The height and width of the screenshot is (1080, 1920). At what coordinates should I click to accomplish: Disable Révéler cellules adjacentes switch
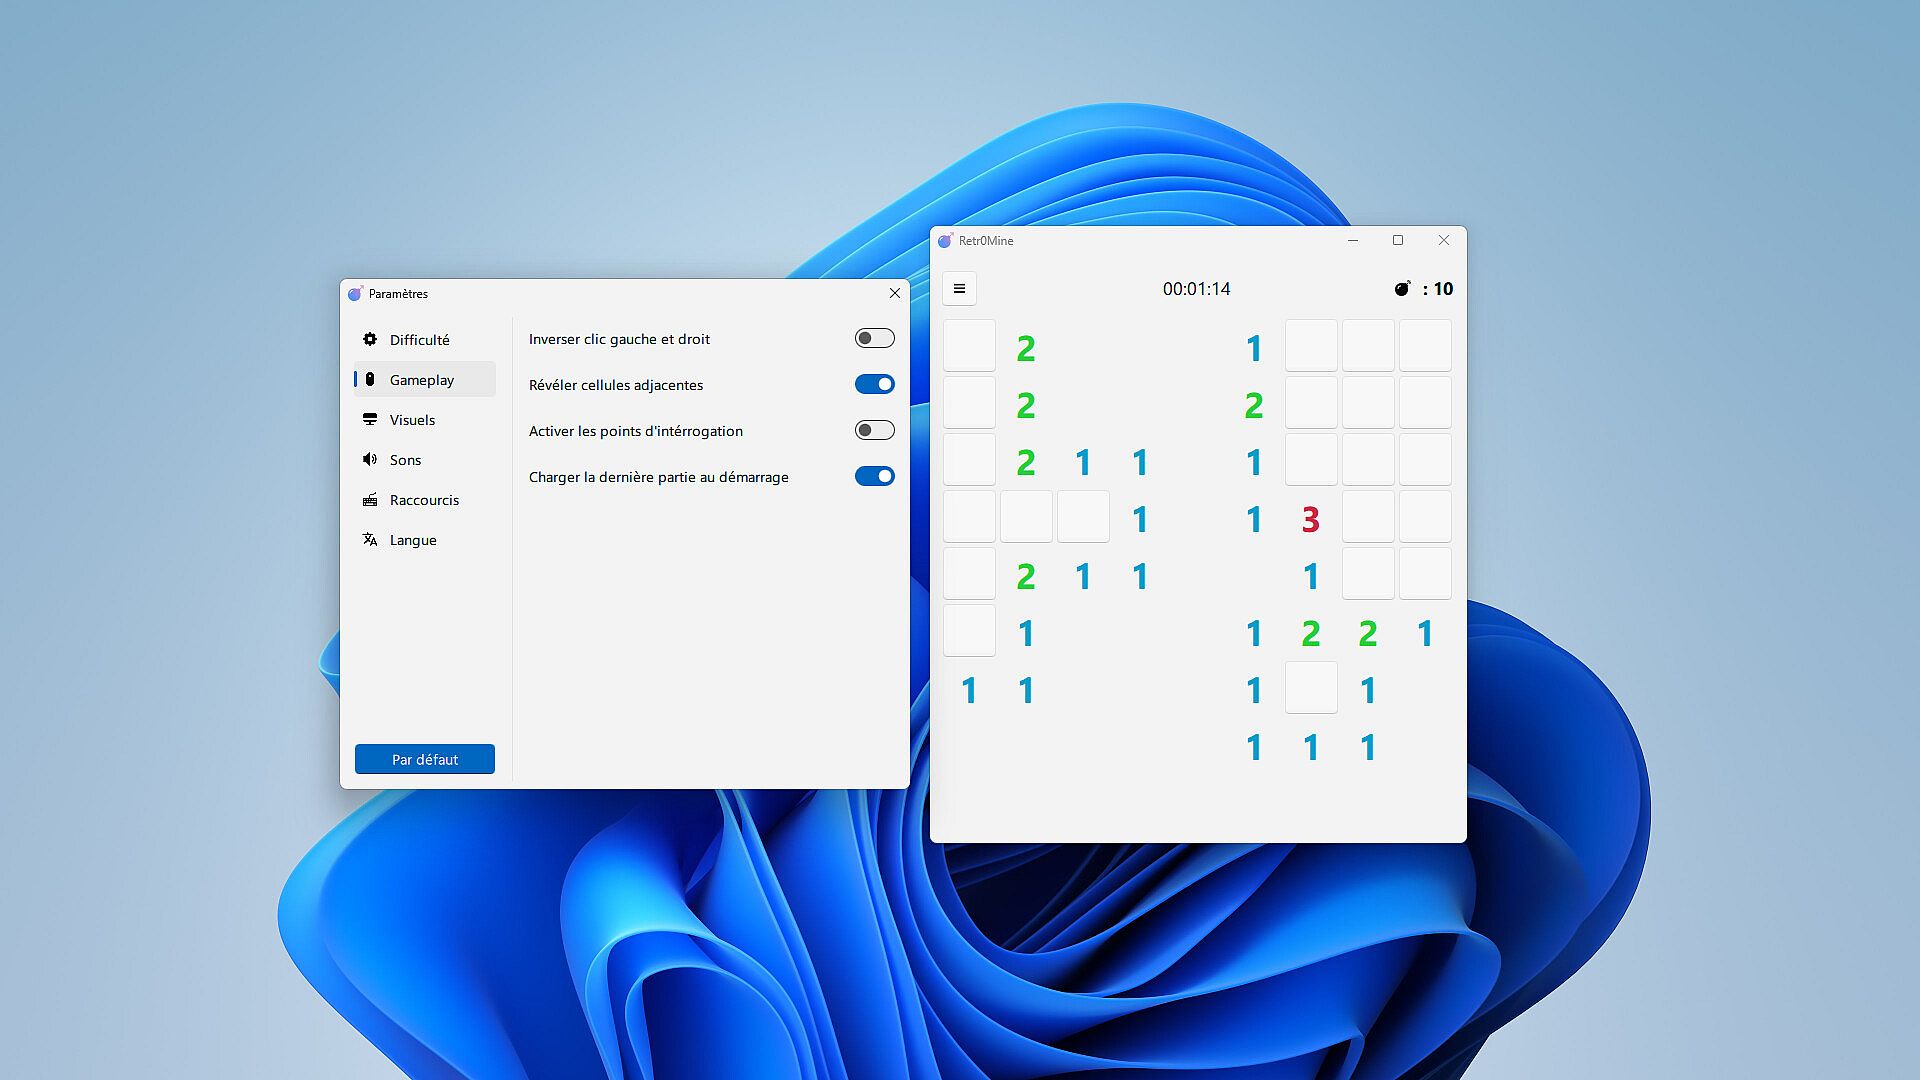(x=874, y=385)
